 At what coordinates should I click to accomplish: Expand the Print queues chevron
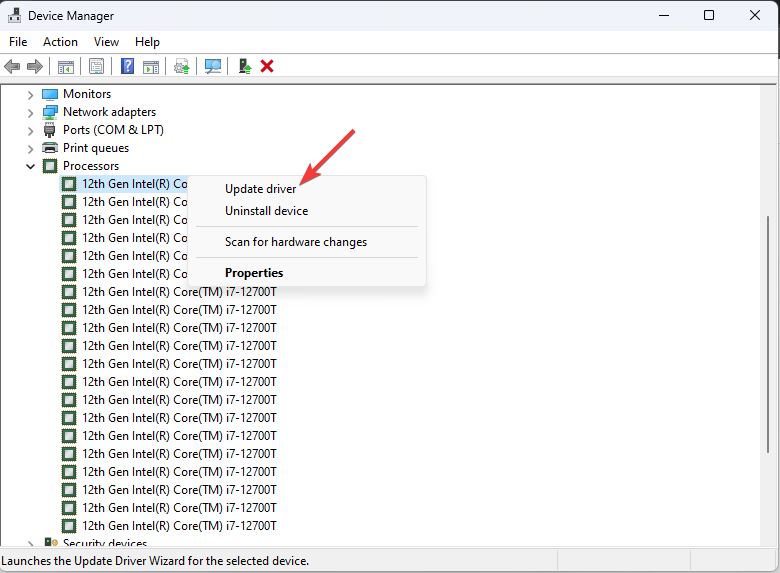(x=30, y=149)
